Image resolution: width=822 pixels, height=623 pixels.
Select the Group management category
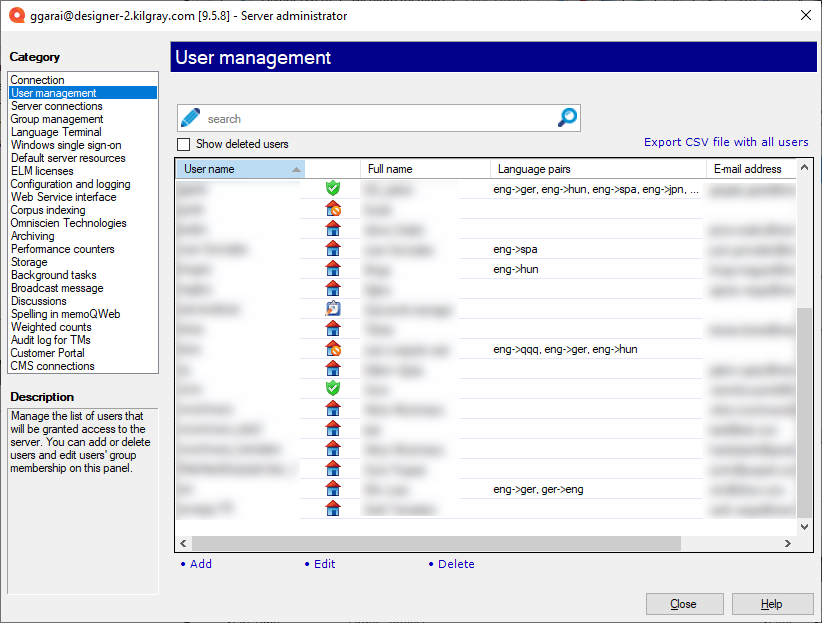tap(56, 118)
